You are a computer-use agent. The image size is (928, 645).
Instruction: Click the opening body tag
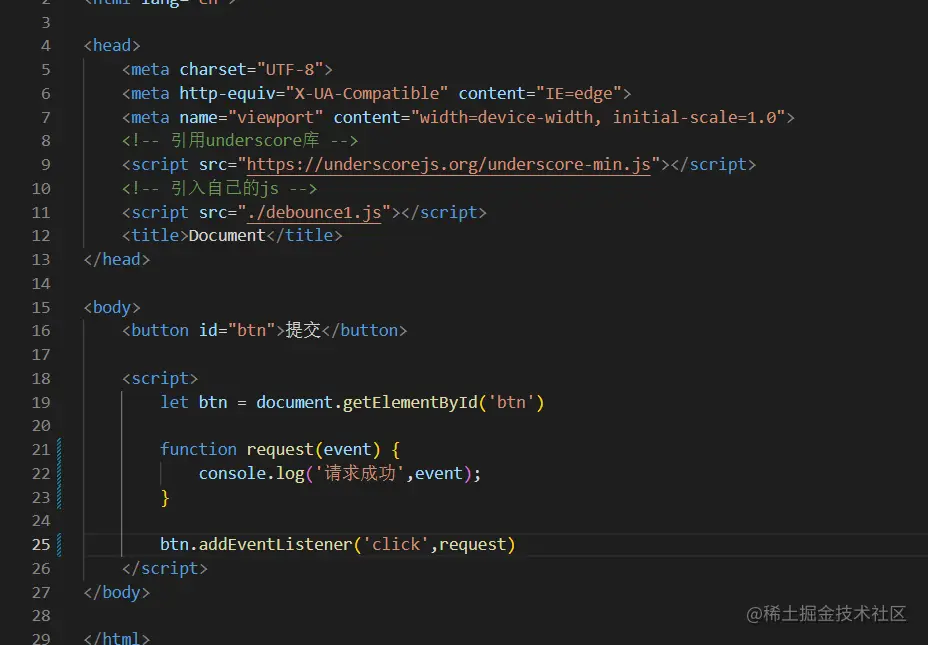(x=112, y=307)
